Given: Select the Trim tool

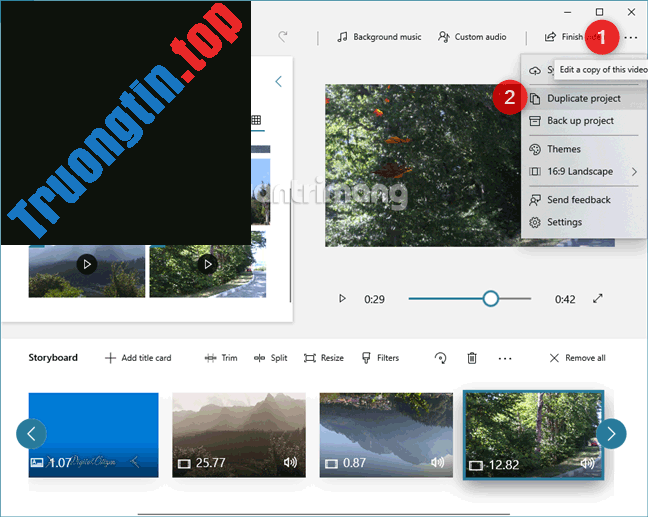Looking at the screenshot, I should tap(221, 358).
